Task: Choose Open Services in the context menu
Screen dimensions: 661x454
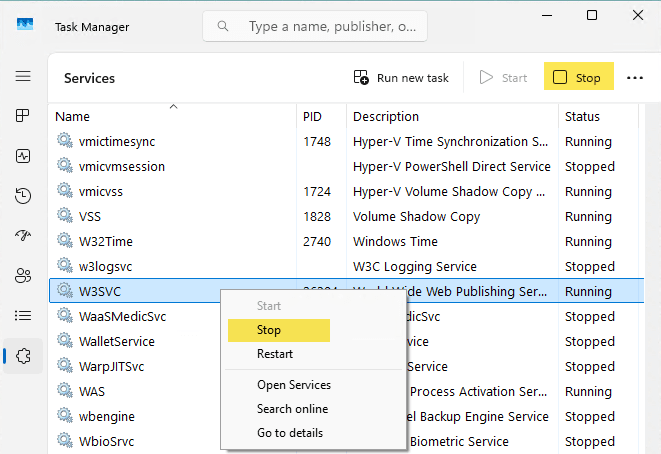Action: (294, 385)
